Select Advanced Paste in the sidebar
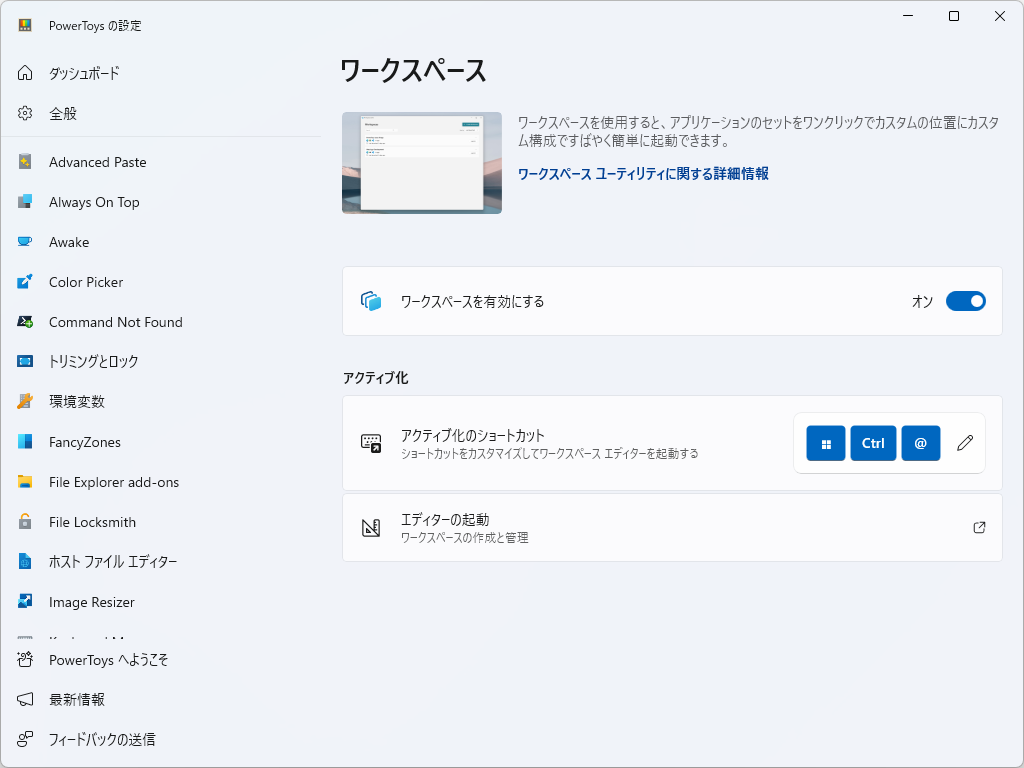The image size is (1024, 768). (97, 162)
